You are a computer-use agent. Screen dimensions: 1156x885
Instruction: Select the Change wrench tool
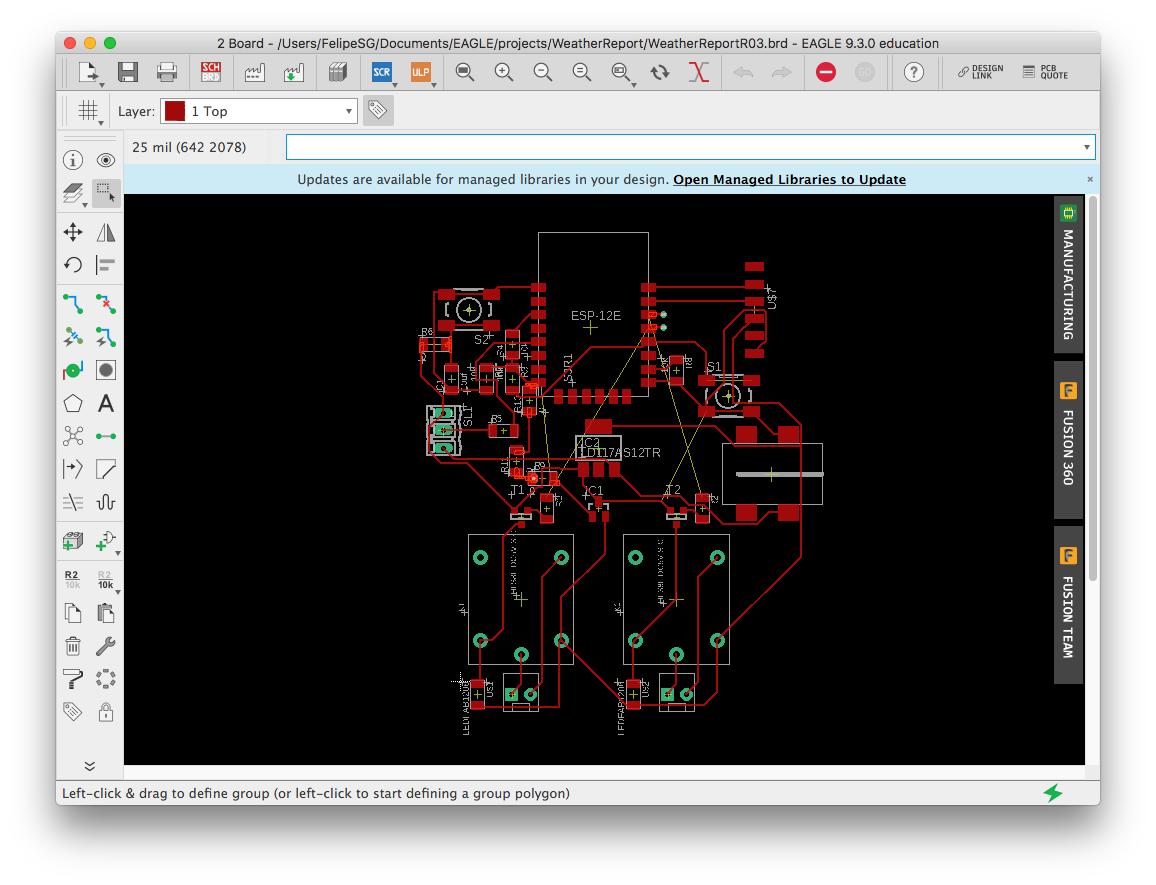106,646
